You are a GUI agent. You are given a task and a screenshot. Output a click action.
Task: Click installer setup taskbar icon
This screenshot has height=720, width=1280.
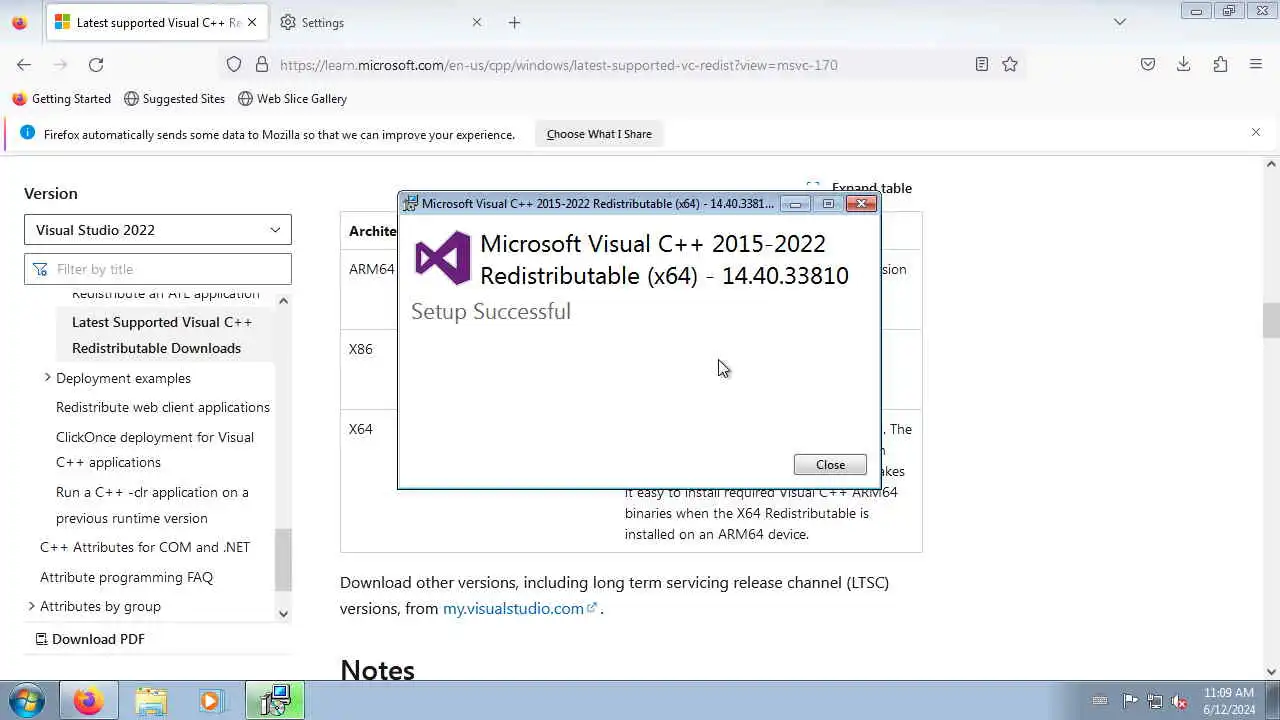[x=275, y=701]
